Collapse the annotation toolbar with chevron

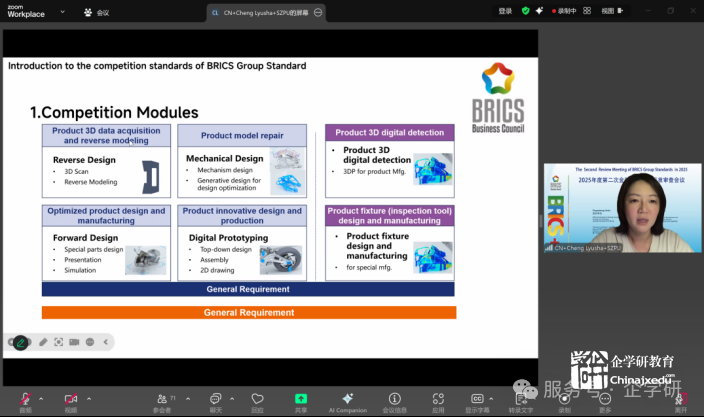click(x=106, y=342)
